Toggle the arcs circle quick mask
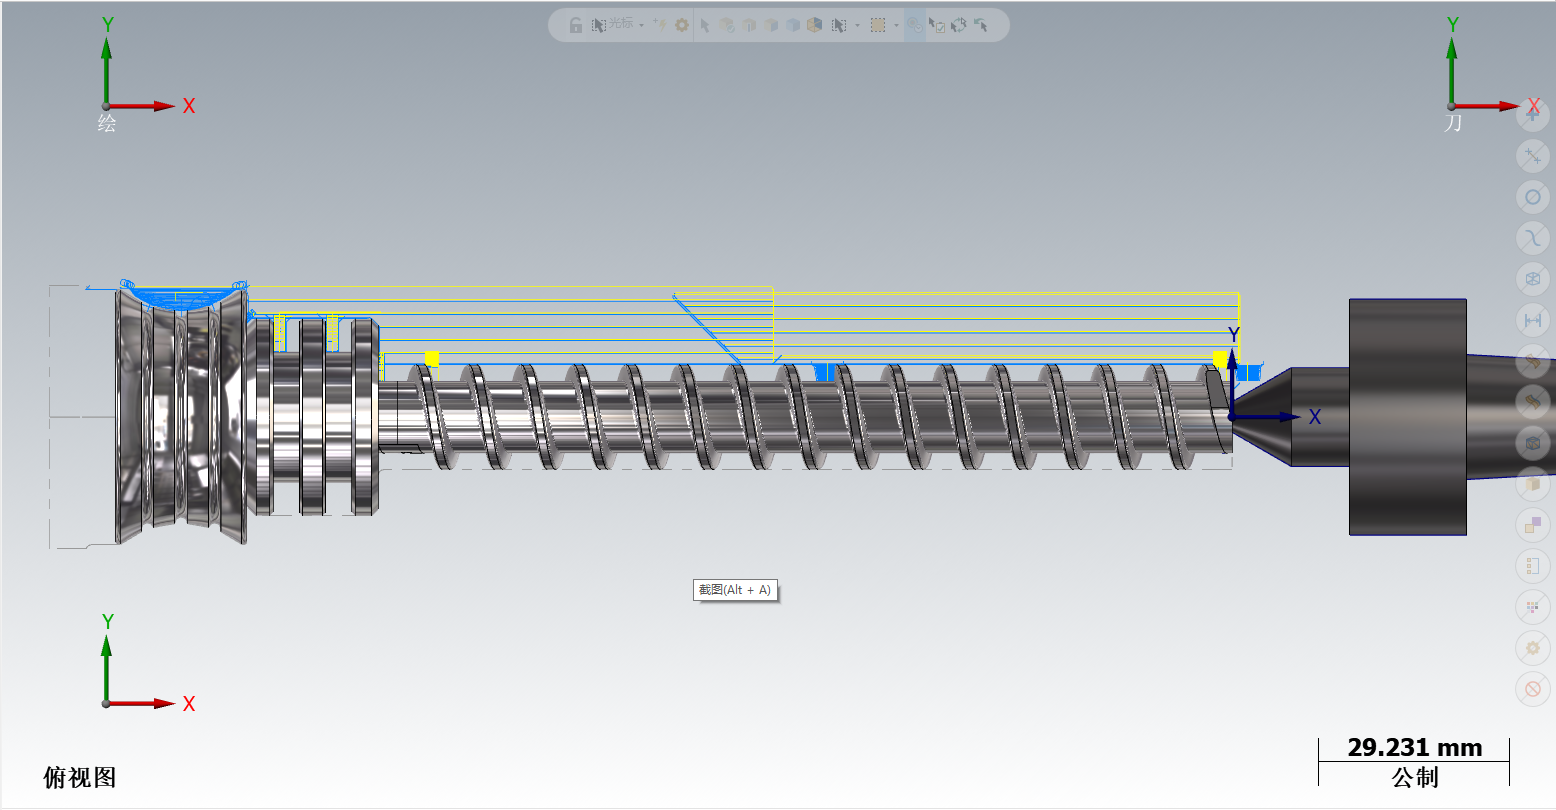The height and width of the screenshot is (810, 1556). tap(1533, 196)
